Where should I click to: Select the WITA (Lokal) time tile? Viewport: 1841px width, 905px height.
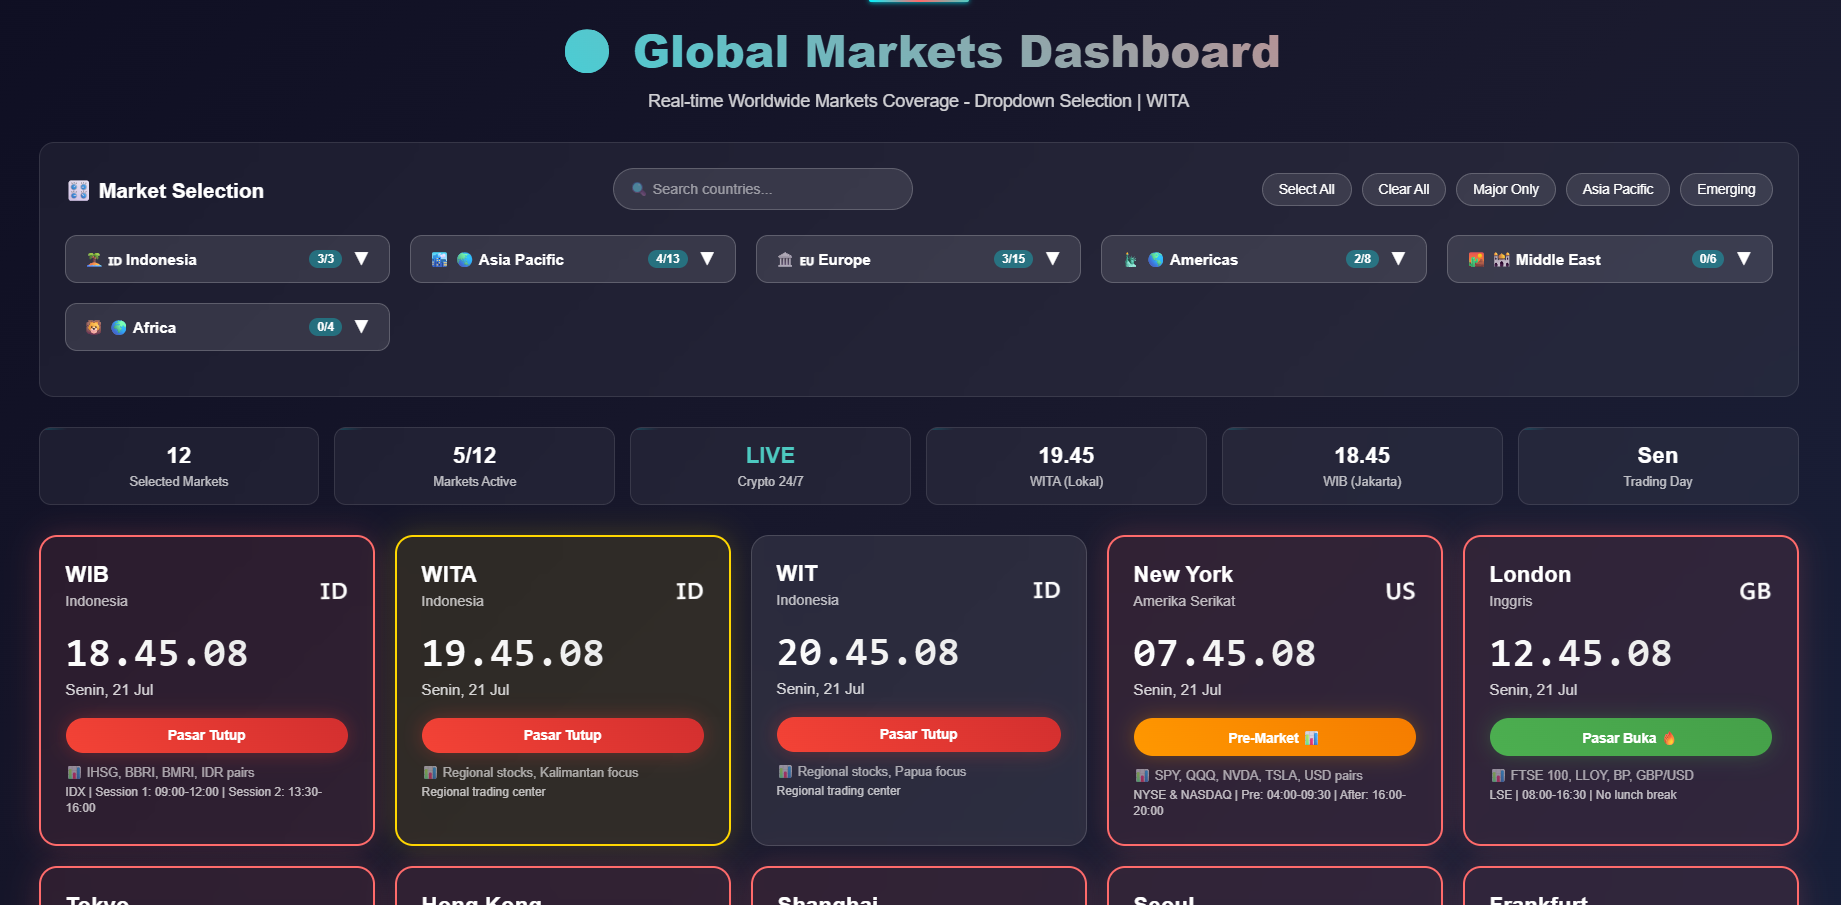[x=1066, y=466]
